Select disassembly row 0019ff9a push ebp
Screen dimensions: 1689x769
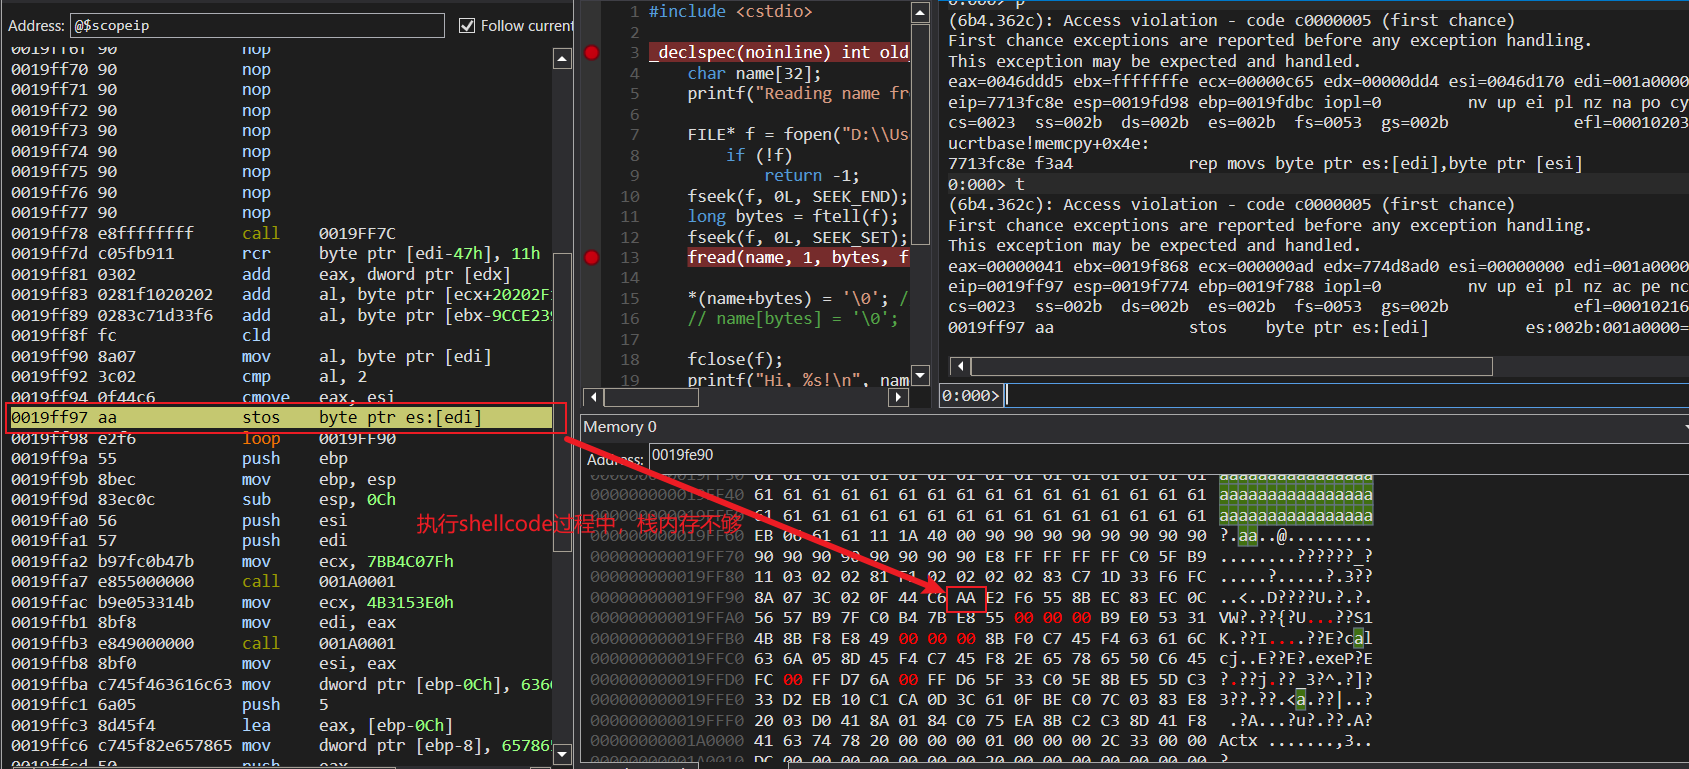pyautogui.click(x=281, y=458)
